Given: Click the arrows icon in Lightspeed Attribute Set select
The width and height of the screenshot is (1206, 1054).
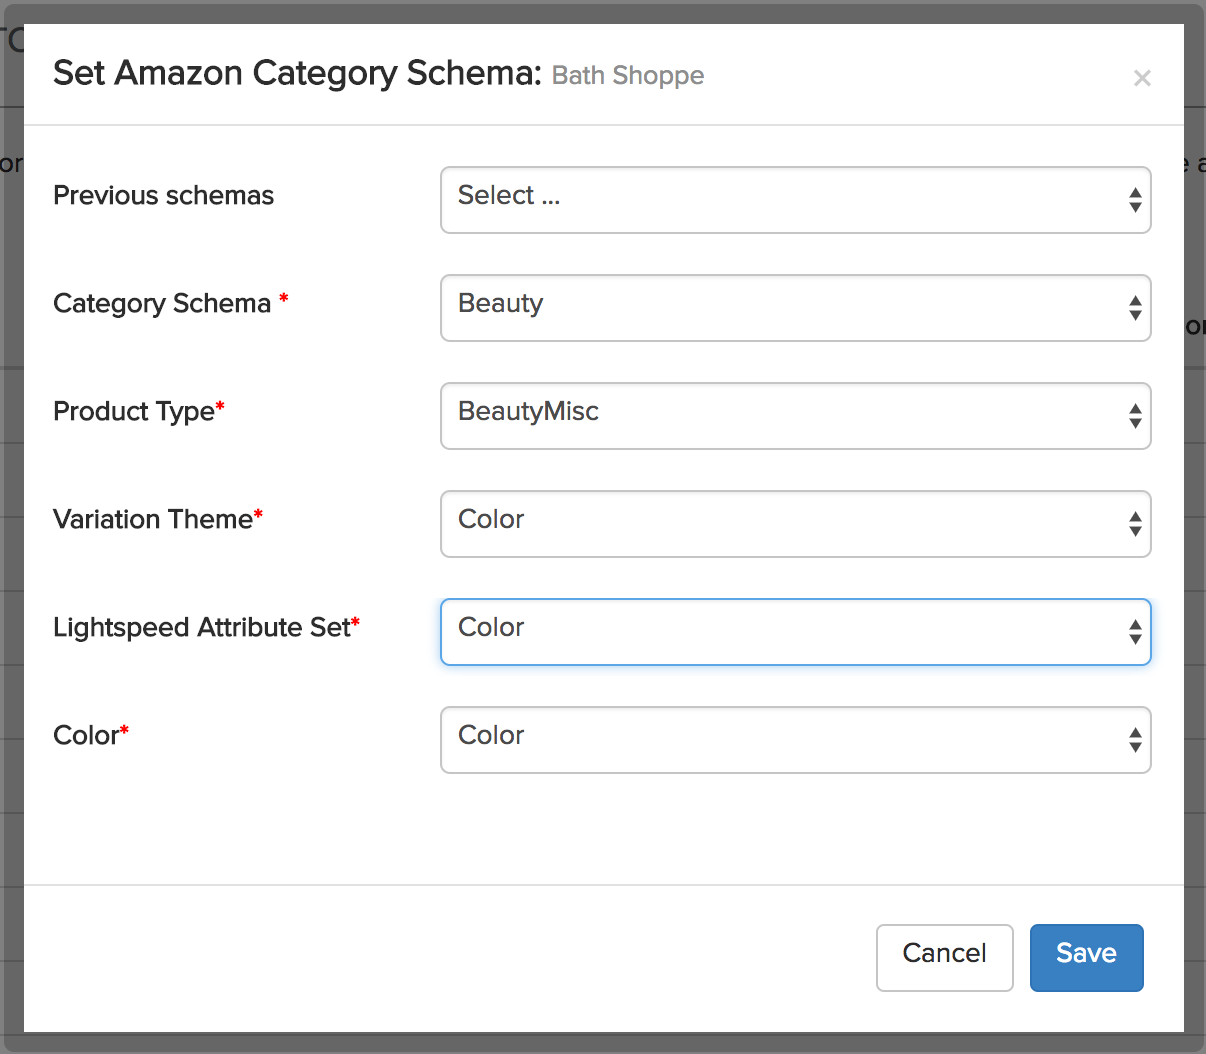Looking at the screenshot, I should 1135,632.
